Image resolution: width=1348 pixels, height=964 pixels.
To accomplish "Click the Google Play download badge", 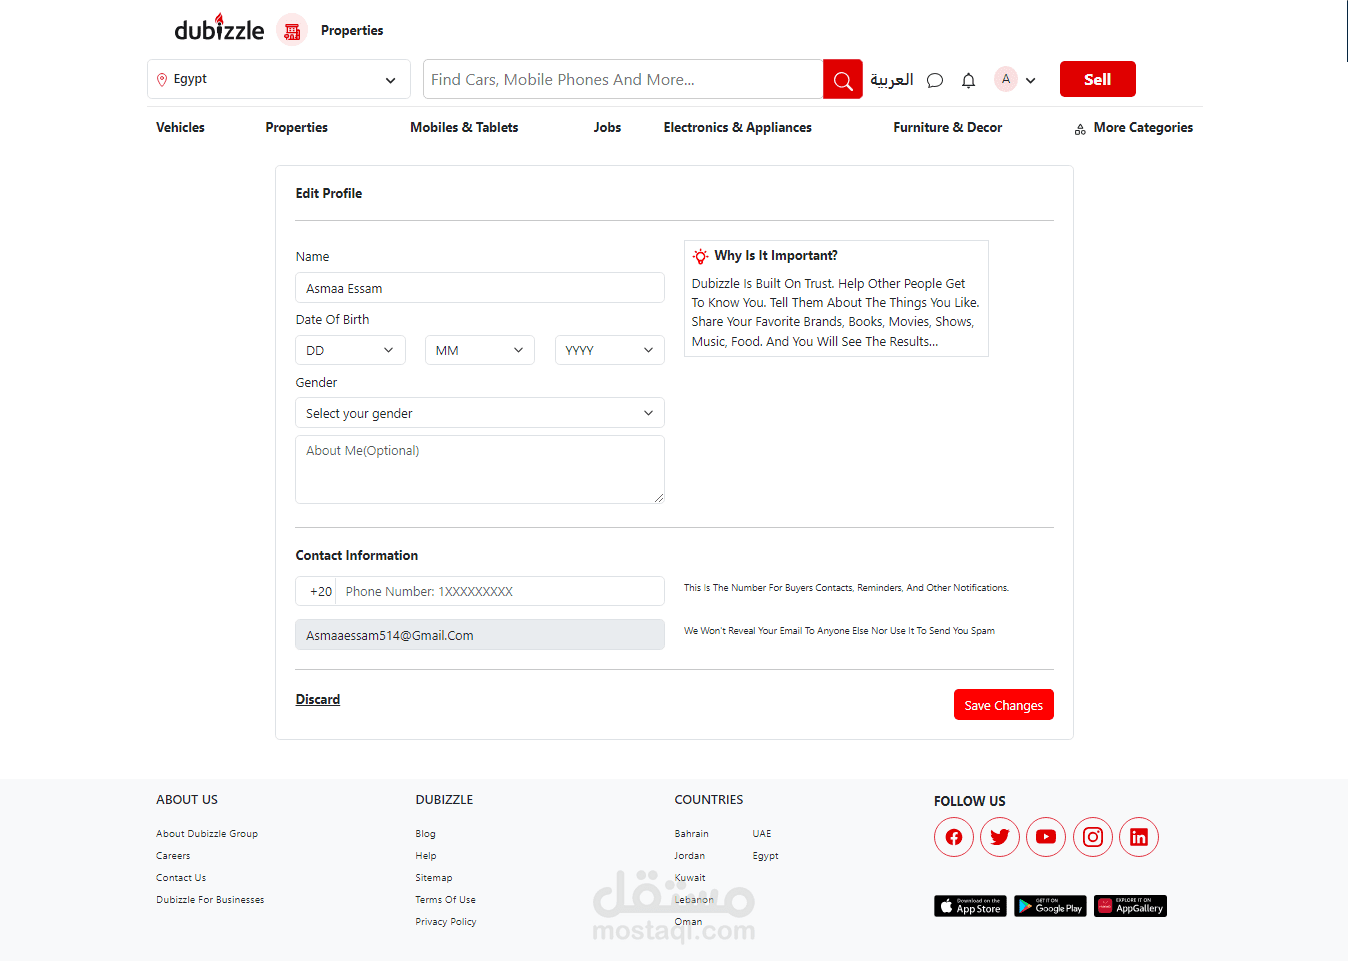I will pos(1050,906).
